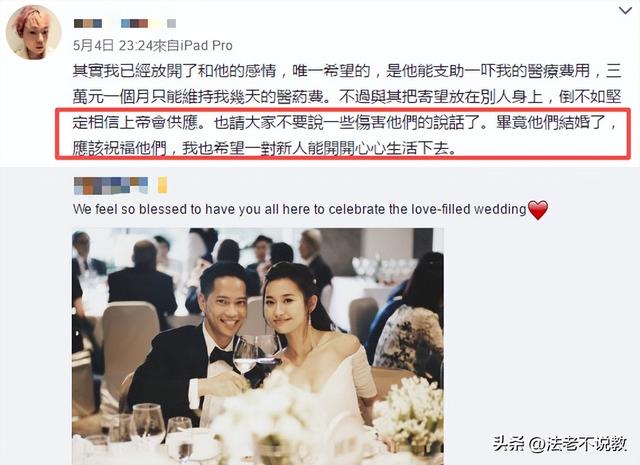Click the @法老不说教 watermark handle

click(x=578, y=444)
